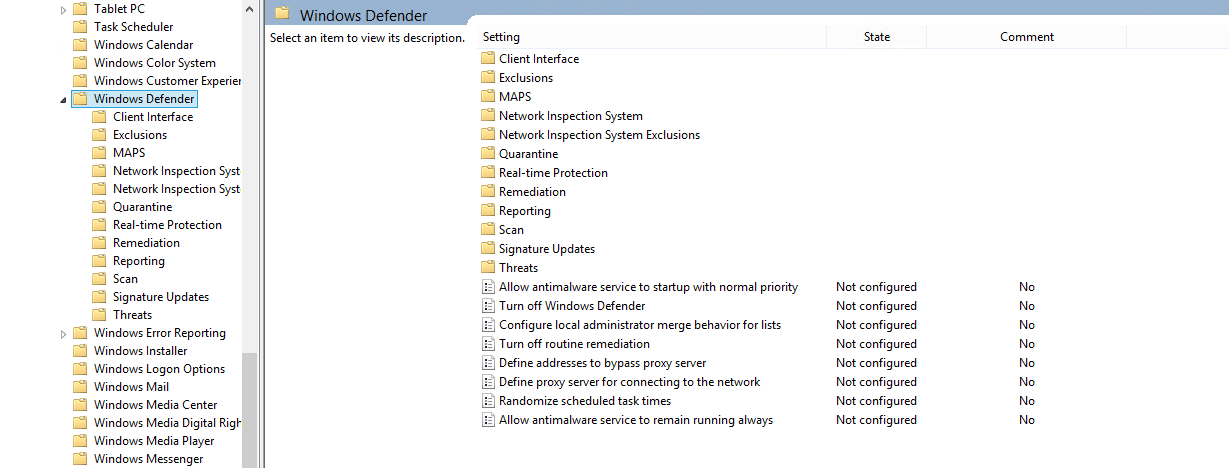This screenshot has width=1229, height=468.
Task: Click the Quarantine folder icon in settings list
Action: (x=488, y=154)
